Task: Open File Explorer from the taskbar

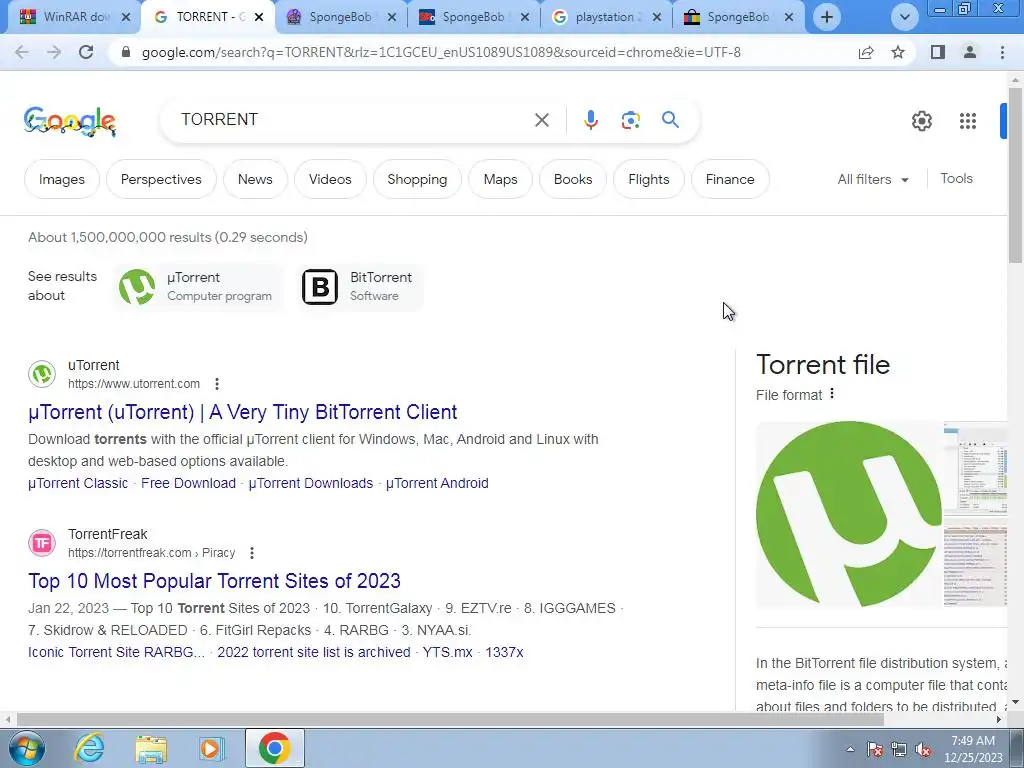Action: 151,748
